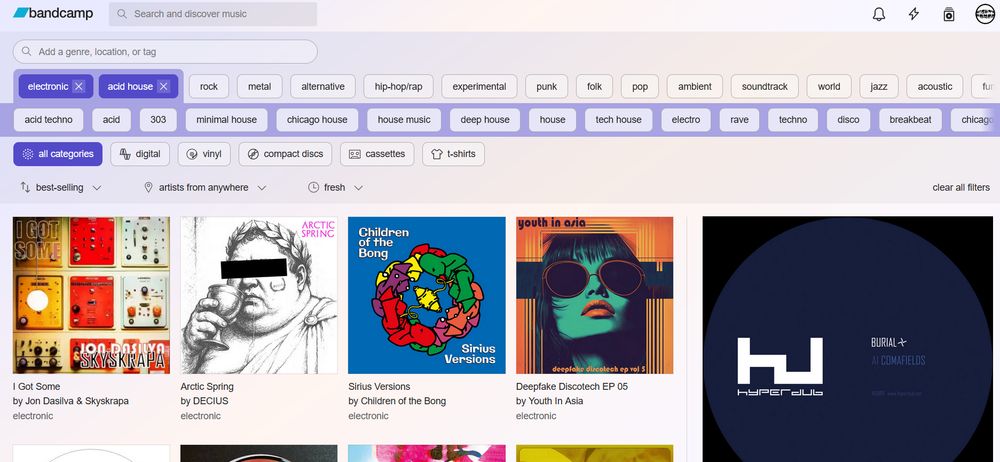This screenshot has width=1000, height=462.
Task: Click the clock icon beside fresh
Action: [313, 187]
